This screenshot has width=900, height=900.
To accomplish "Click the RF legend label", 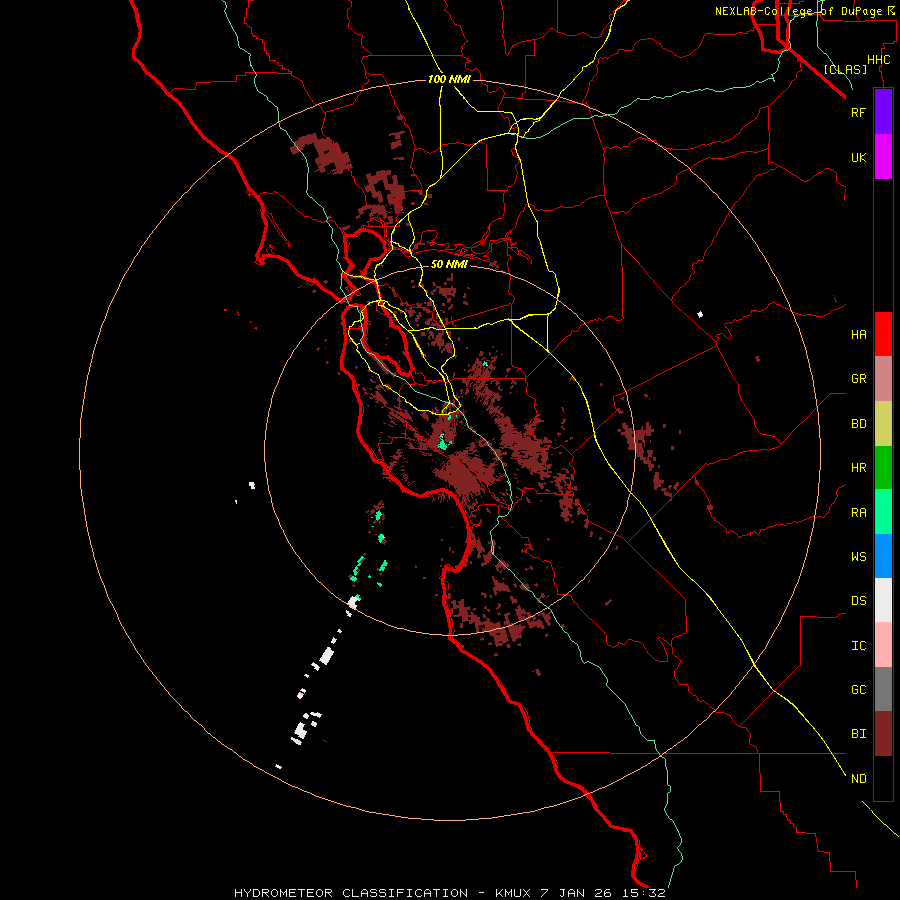I will pos(858,113).
